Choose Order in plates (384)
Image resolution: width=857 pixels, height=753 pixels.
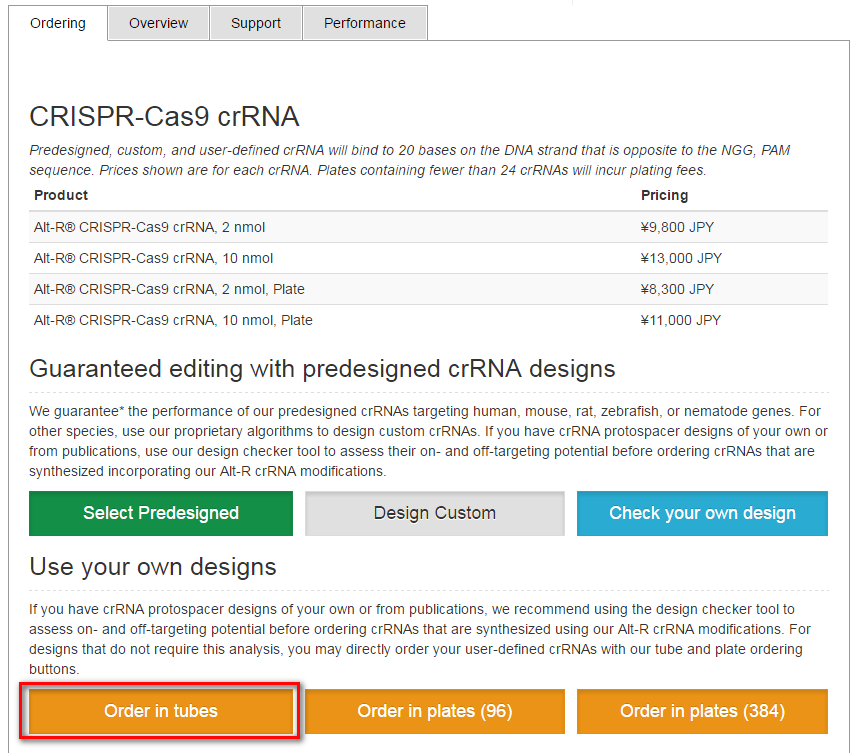point(702,711)
